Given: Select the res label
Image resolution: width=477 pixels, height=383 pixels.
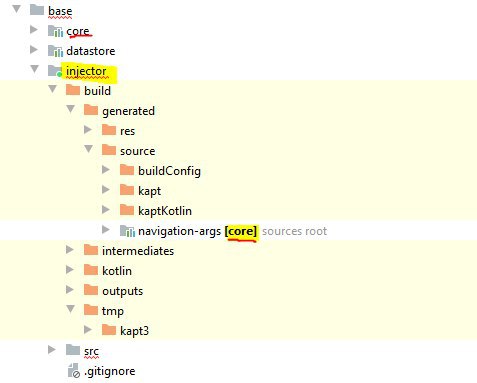Looking at the screenshot, I should coord(127,131).
